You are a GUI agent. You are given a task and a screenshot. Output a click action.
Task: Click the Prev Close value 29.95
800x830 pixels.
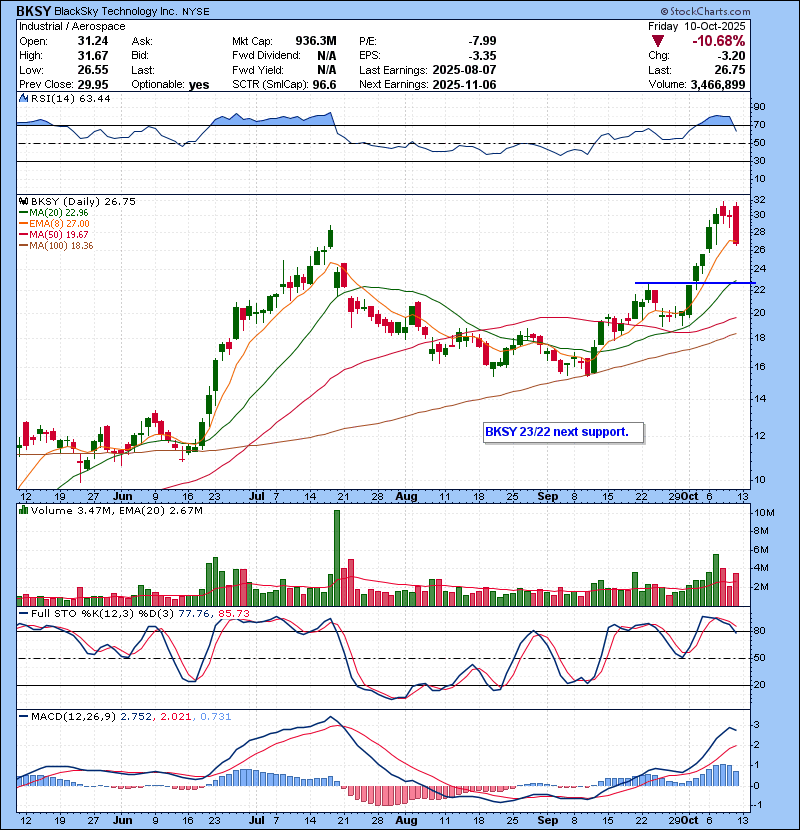click(x=93, y=84)
